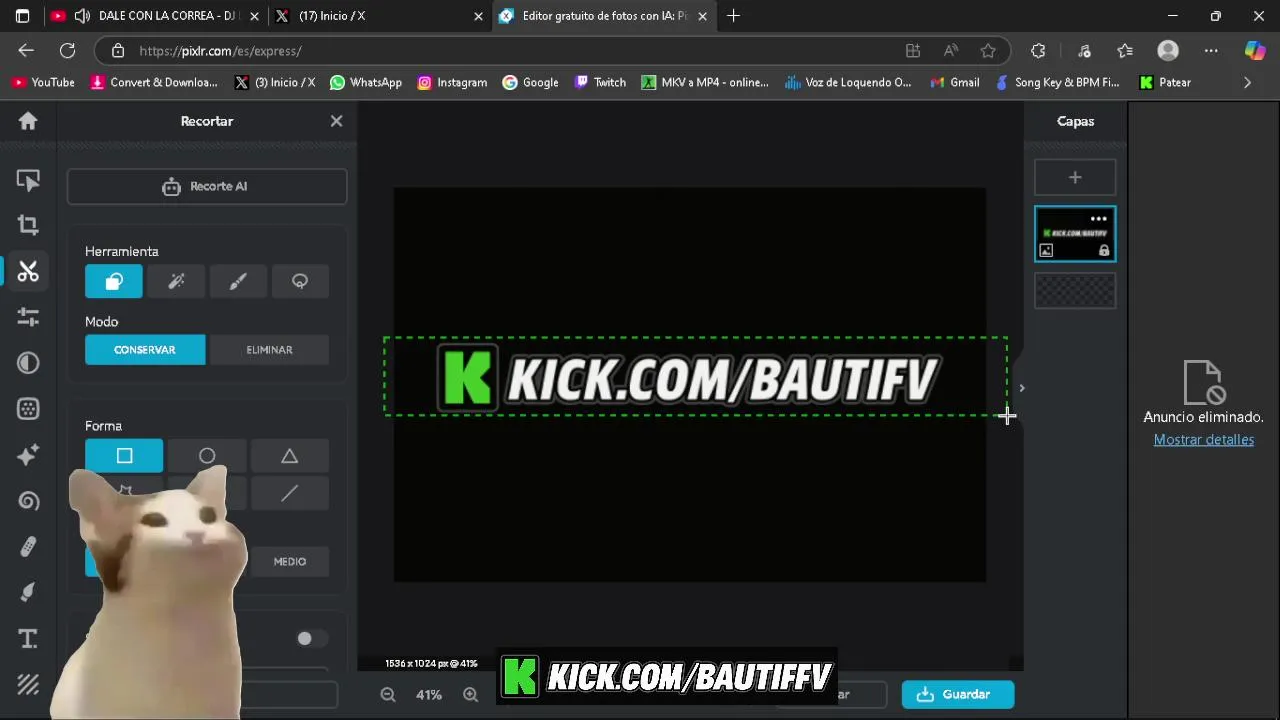The width and height of the screenshot is (1280, 720).
Task: Go back to the previous page
Action: point(26,51)
